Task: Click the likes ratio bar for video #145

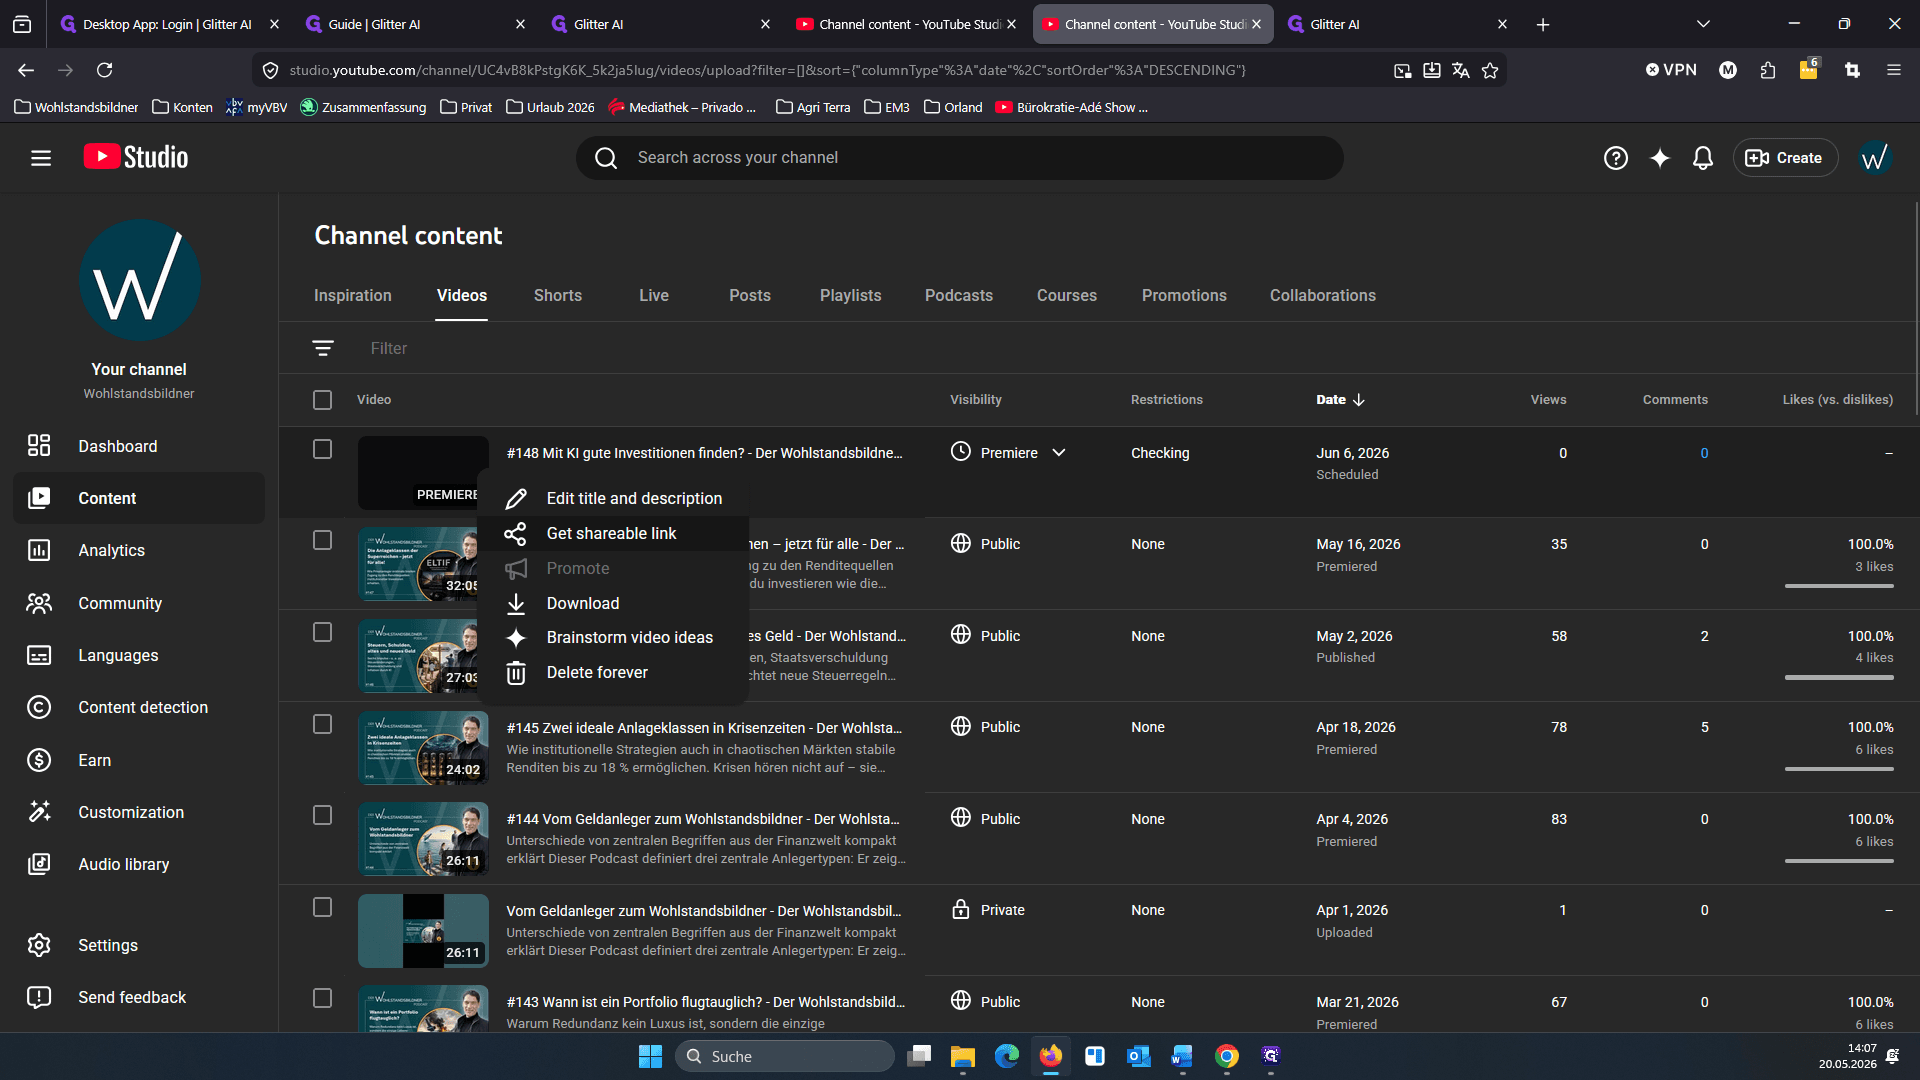Action: tap(1838, 769)
